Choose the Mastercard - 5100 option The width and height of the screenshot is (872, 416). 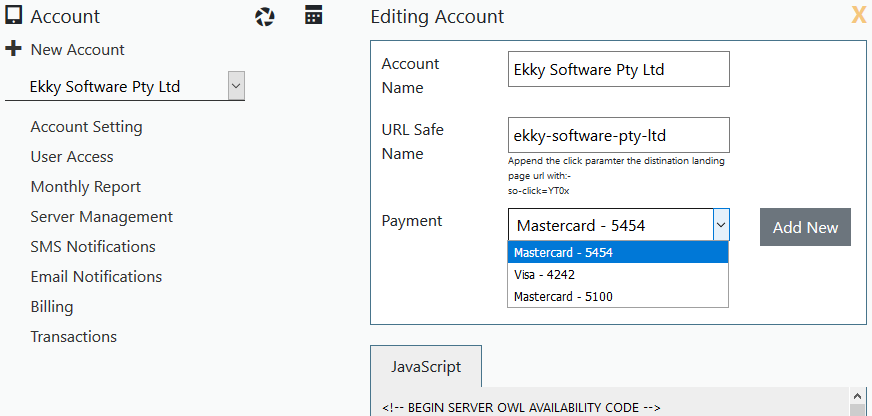[x=618, y=296]
